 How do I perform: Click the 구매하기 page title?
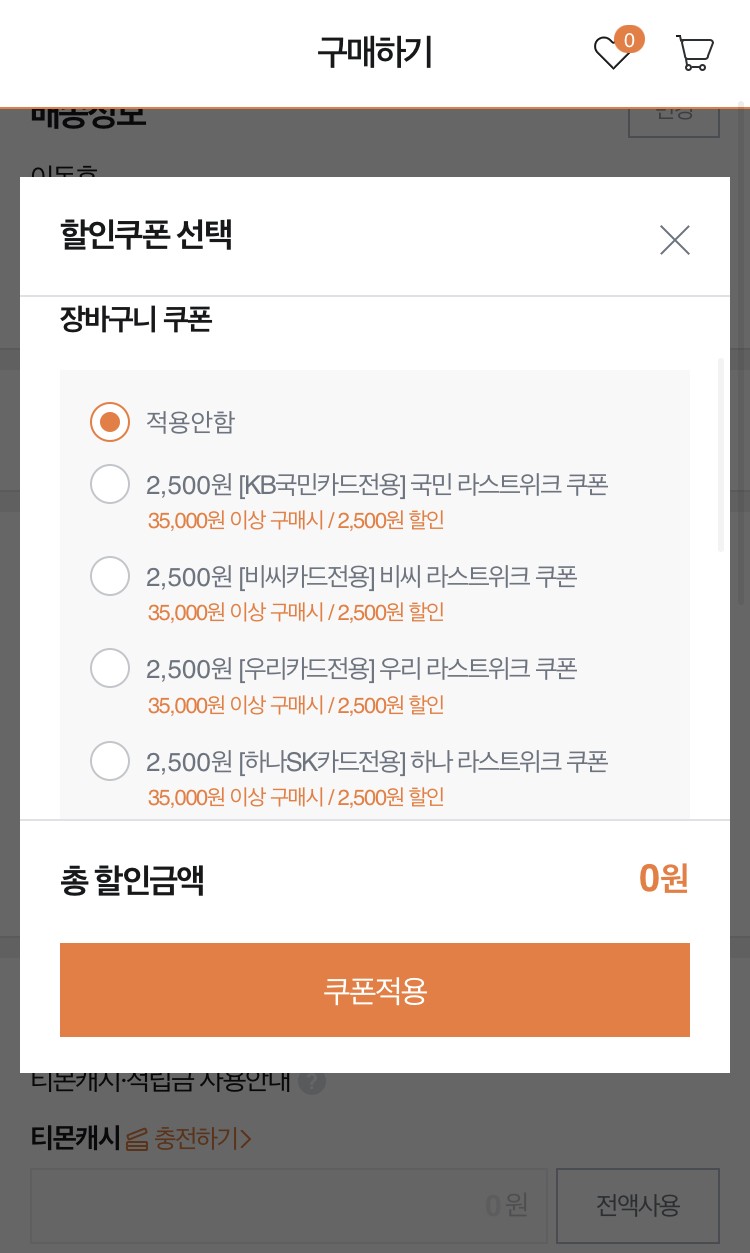tap(375, 52)
